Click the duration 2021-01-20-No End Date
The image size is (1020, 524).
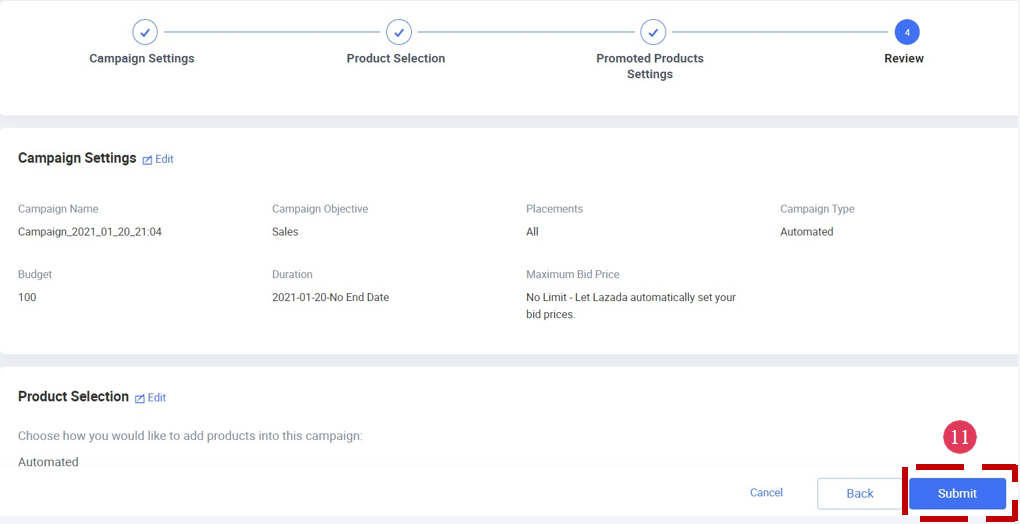point(330,298)
